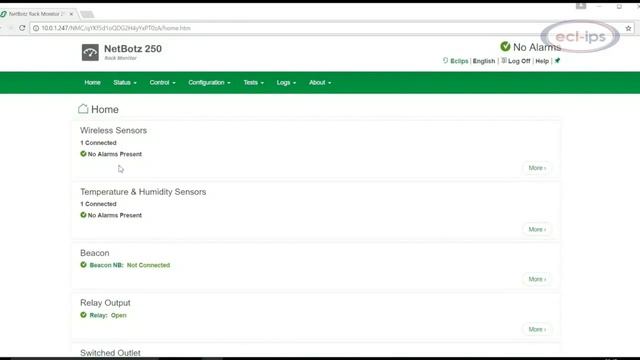This screenshot has width=640, height=360.
Task: Click the English language link
Action: [x=484, y=61]
